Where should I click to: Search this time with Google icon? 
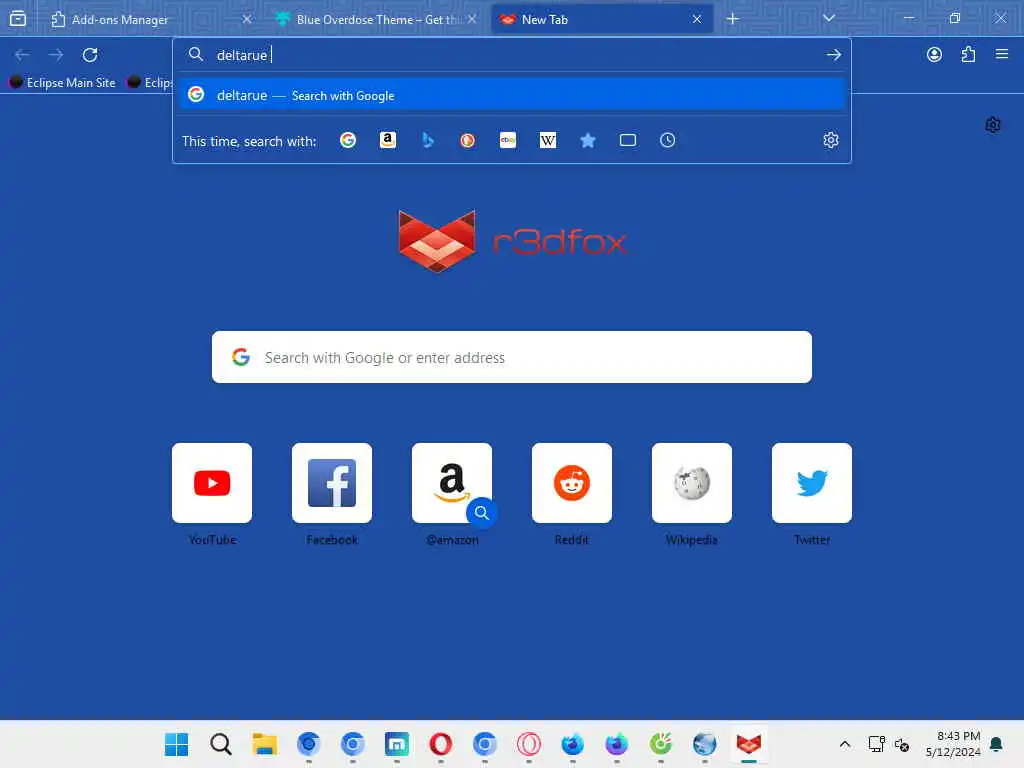point(348,140)
